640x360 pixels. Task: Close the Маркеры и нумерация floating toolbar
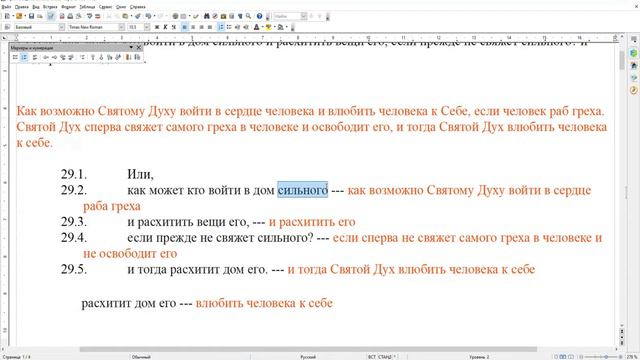(x=139, y=47)
